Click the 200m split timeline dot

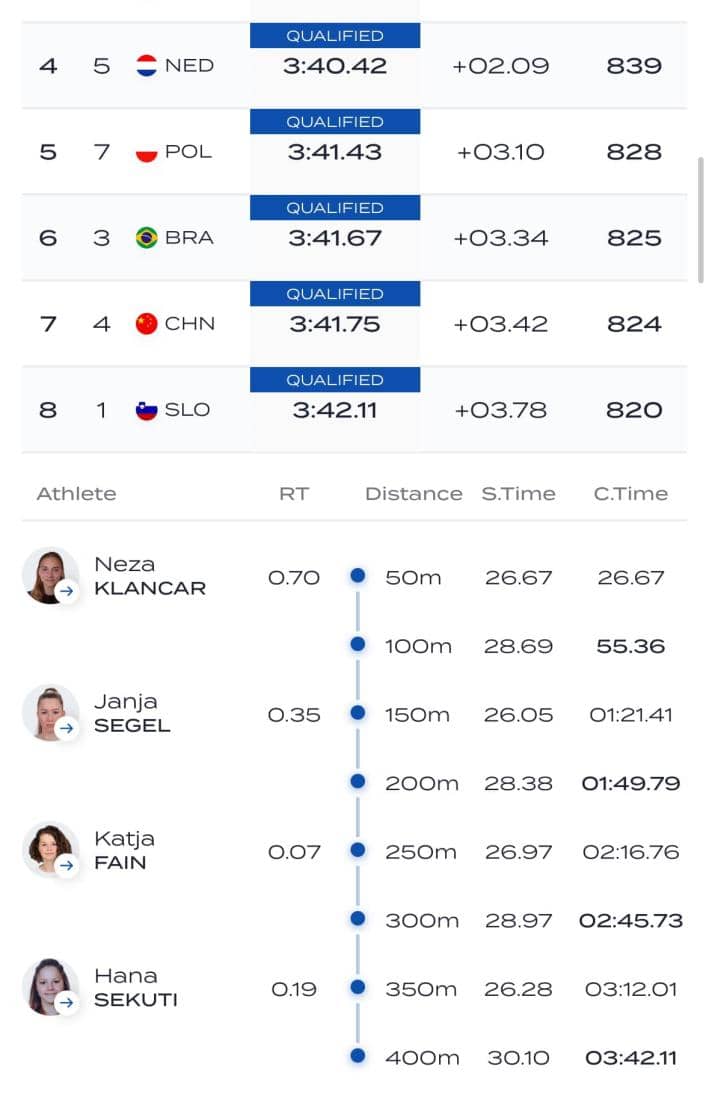(x=357, y=782)
